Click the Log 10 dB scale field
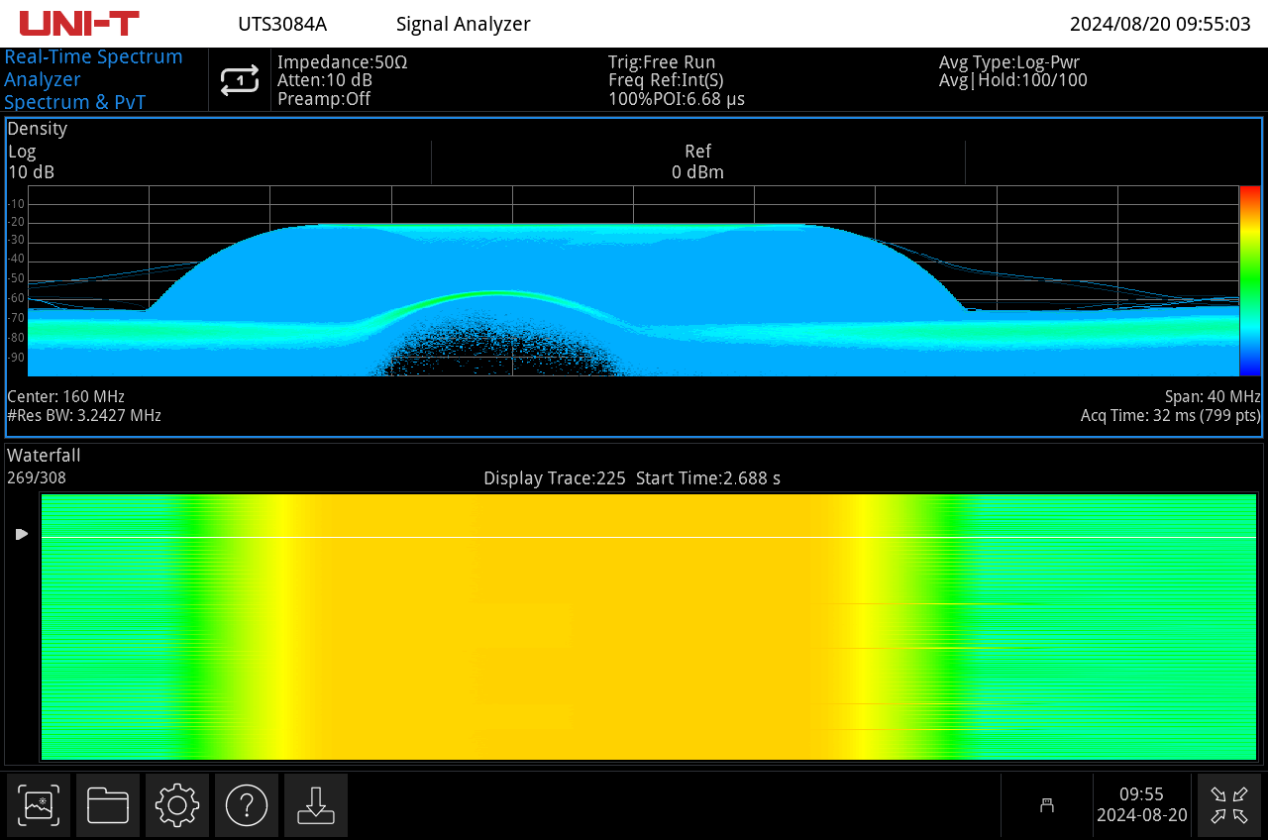 (31, 162)
